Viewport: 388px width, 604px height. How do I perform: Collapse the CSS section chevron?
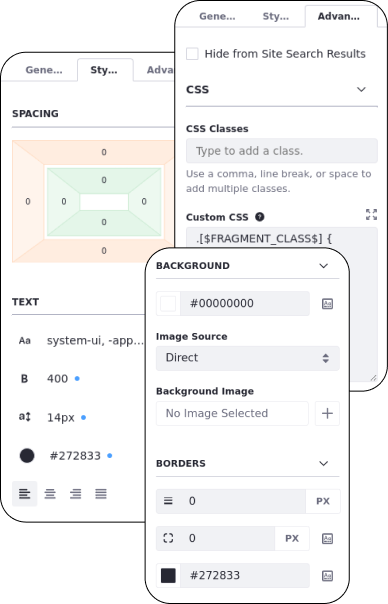pyautogui.click(x=361, y=89)
